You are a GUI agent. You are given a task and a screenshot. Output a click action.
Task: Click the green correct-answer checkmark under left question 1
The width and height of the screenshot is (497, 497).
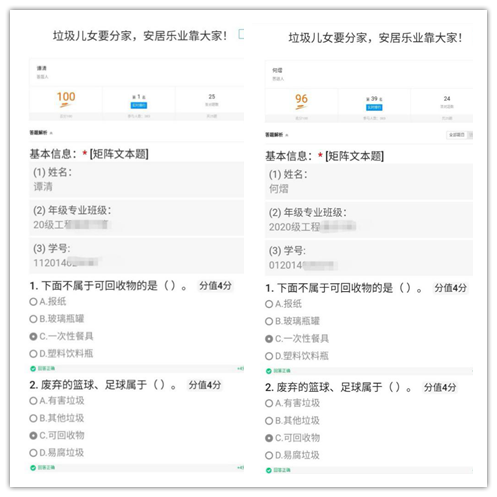point(33,369)
